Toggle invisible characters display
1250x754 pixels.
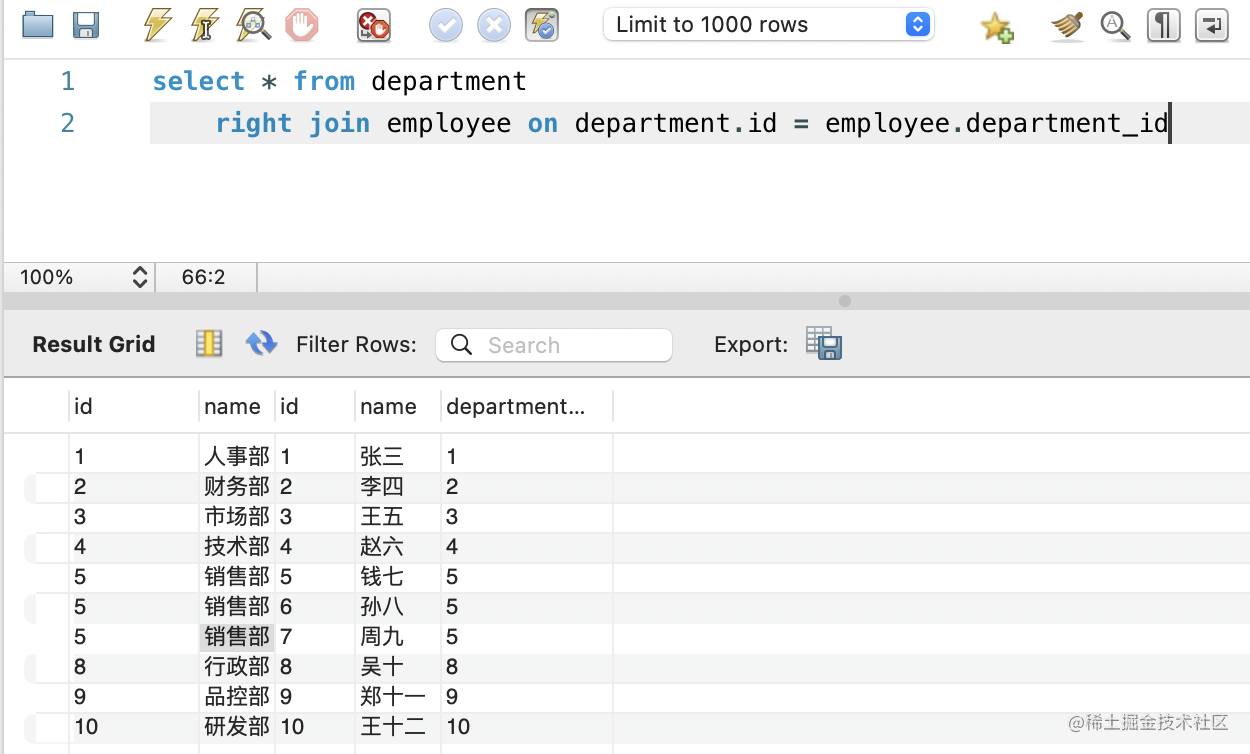pos(1163,25)
